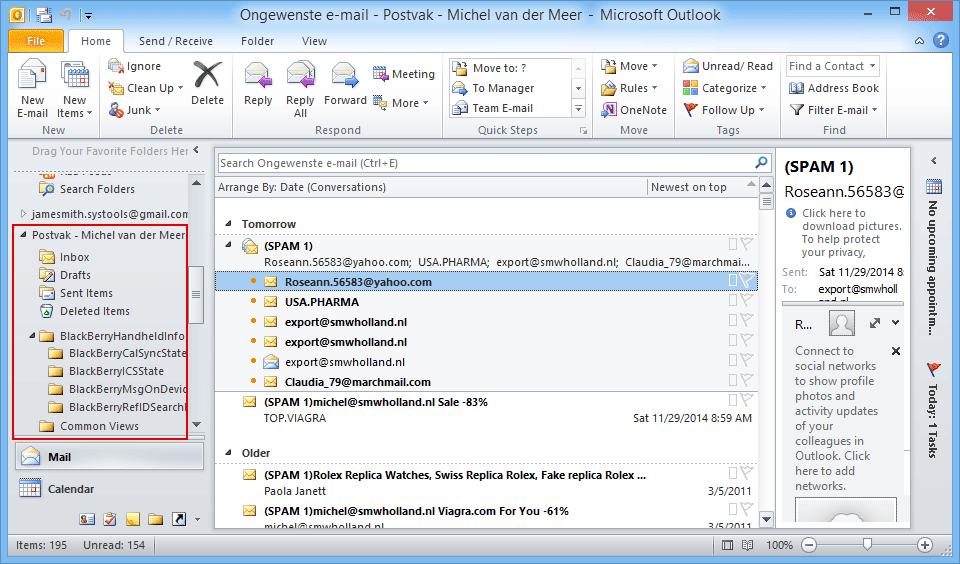The height and width of the screenshot is (564, 960).
Task: Open the Clean Up options
Action: [x=146, y=88]
